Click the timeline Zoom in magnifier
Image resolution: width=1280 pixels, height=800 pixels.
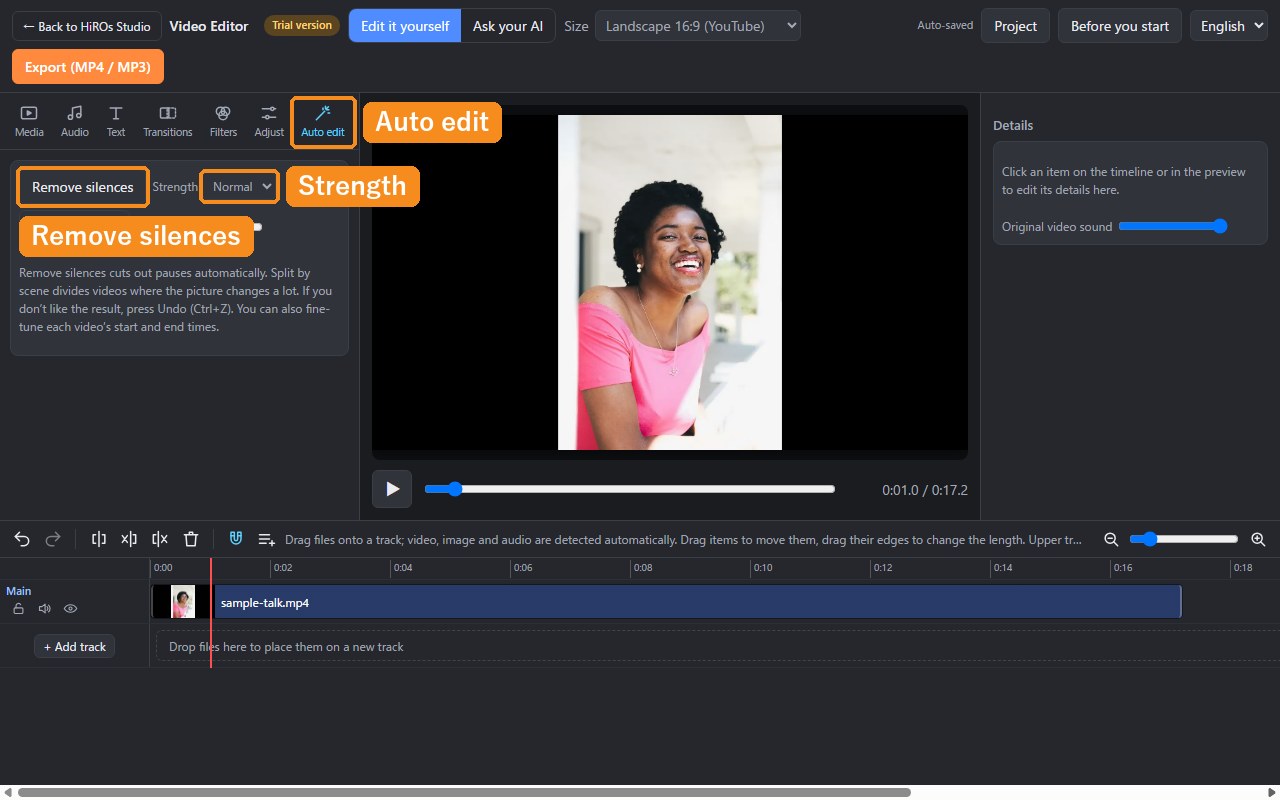[1258, 539]
